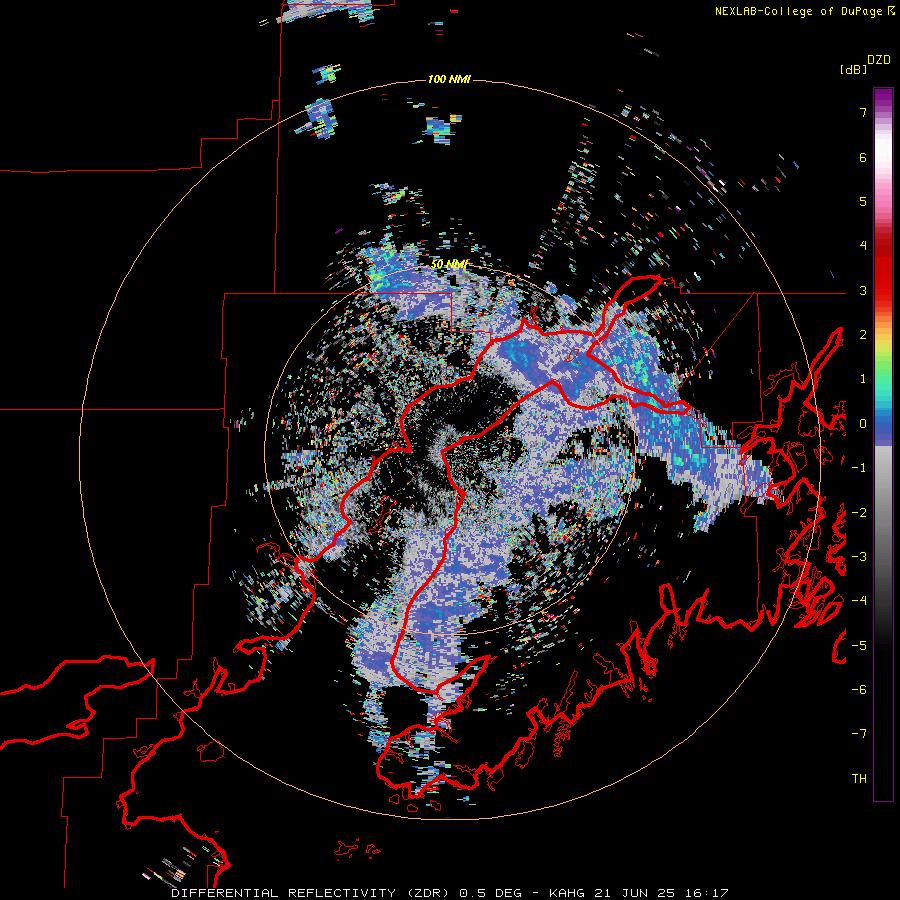The image size is (900, 900).
Task: Click the 0 value on the dB scale
Action: tap(863, 424)
